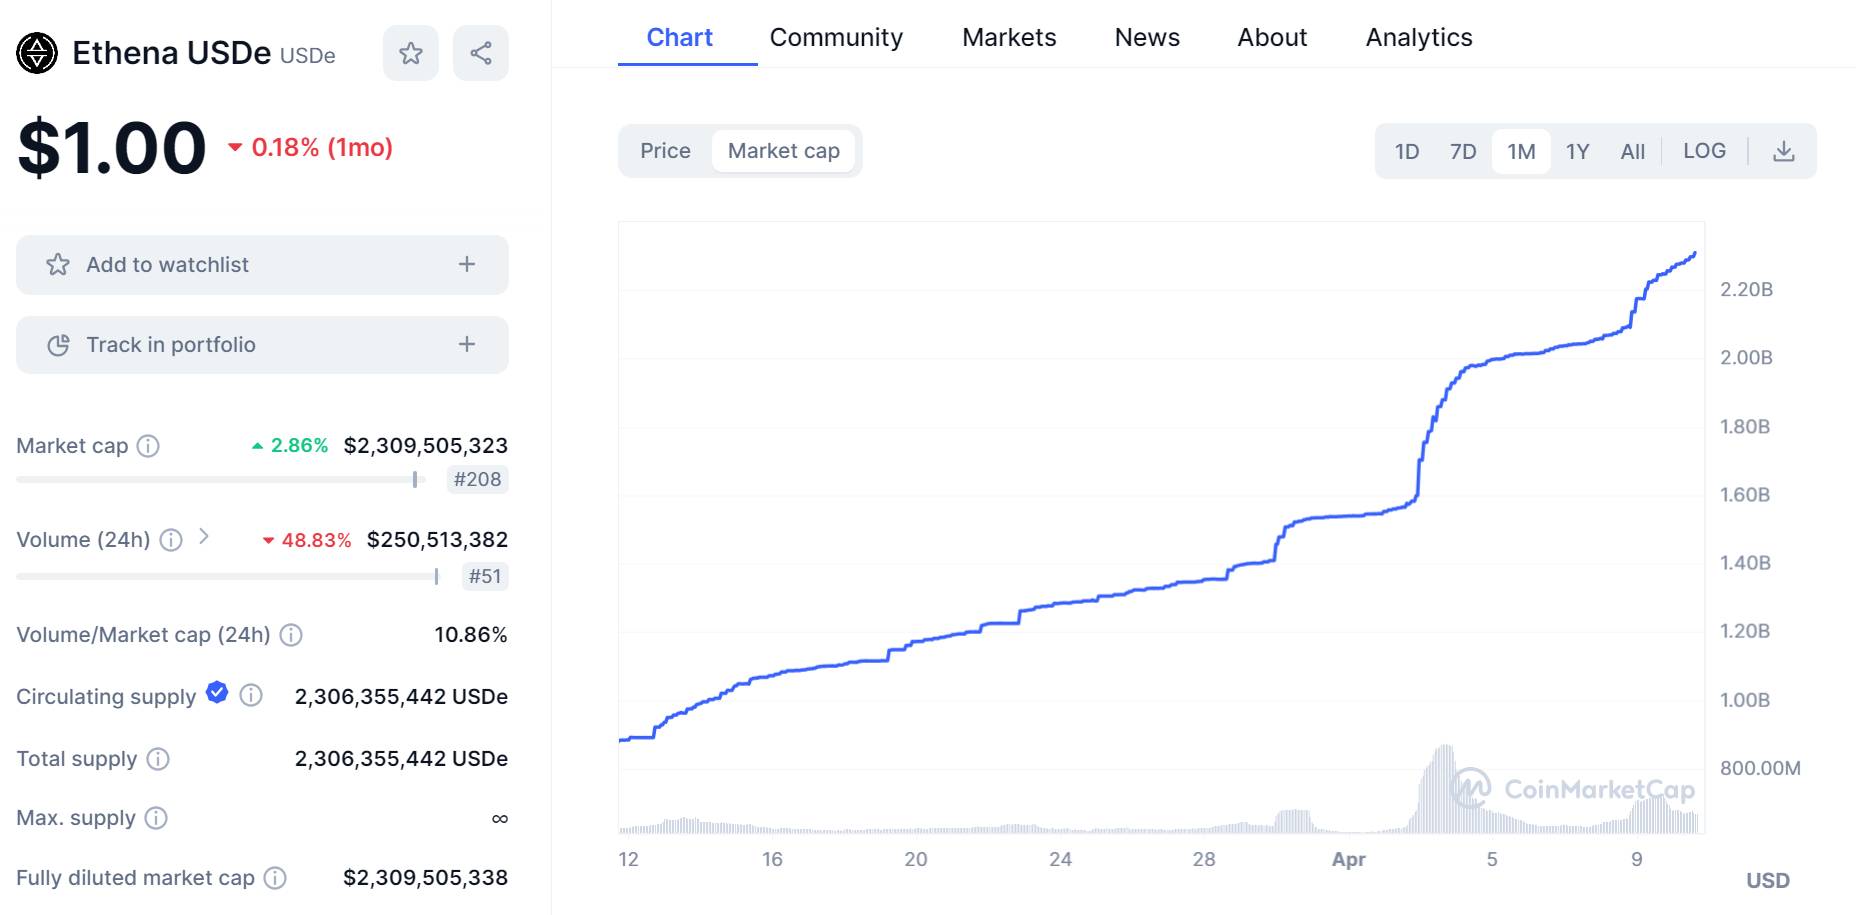Click fully diluted value $2,309,505,338
1856x915 pixels.
[425, 878]
